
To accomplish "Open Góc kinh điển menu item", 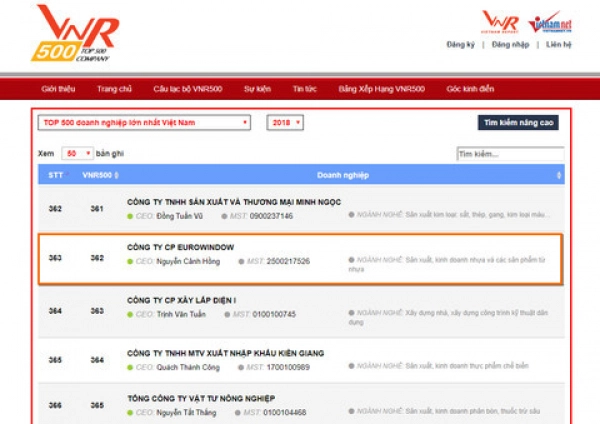I will coord(470,89).
